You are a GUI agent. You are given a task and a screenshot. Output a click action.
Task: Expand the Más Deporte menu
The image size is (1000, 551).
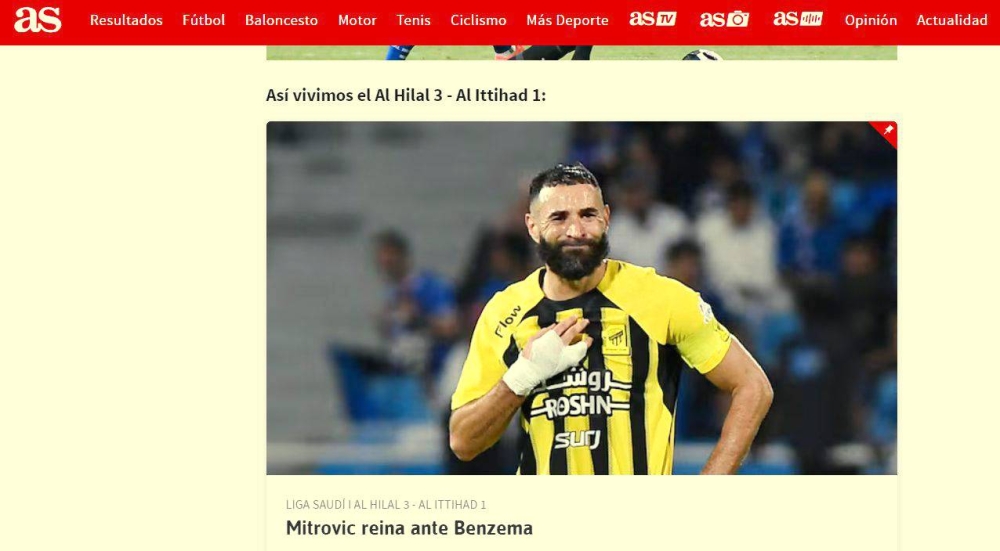click(x=567, y=20)
